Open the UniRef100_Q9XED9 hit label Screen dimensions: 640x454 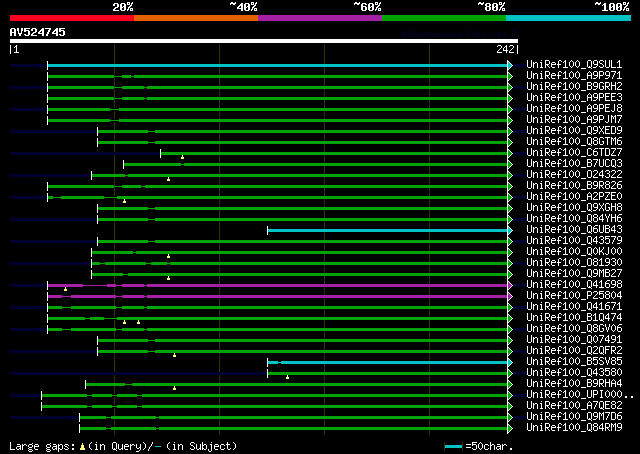click(x=574, y=131)
